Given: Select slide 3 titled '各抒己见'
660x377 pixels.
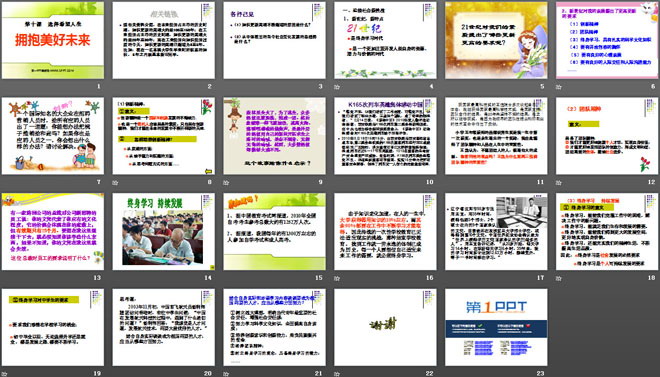Looking at the screenshot, I should 274,40.
